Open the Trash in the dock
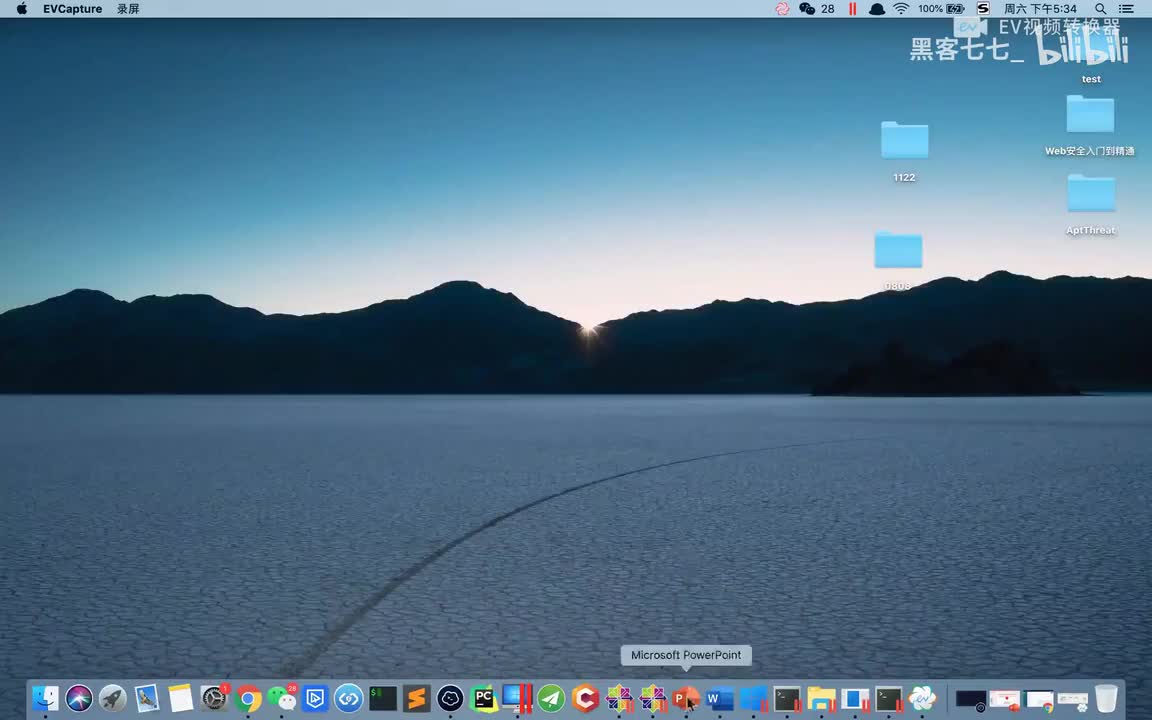This screenshot has width=1152, height=720. pyautogui.click(x=1105, y=698)
